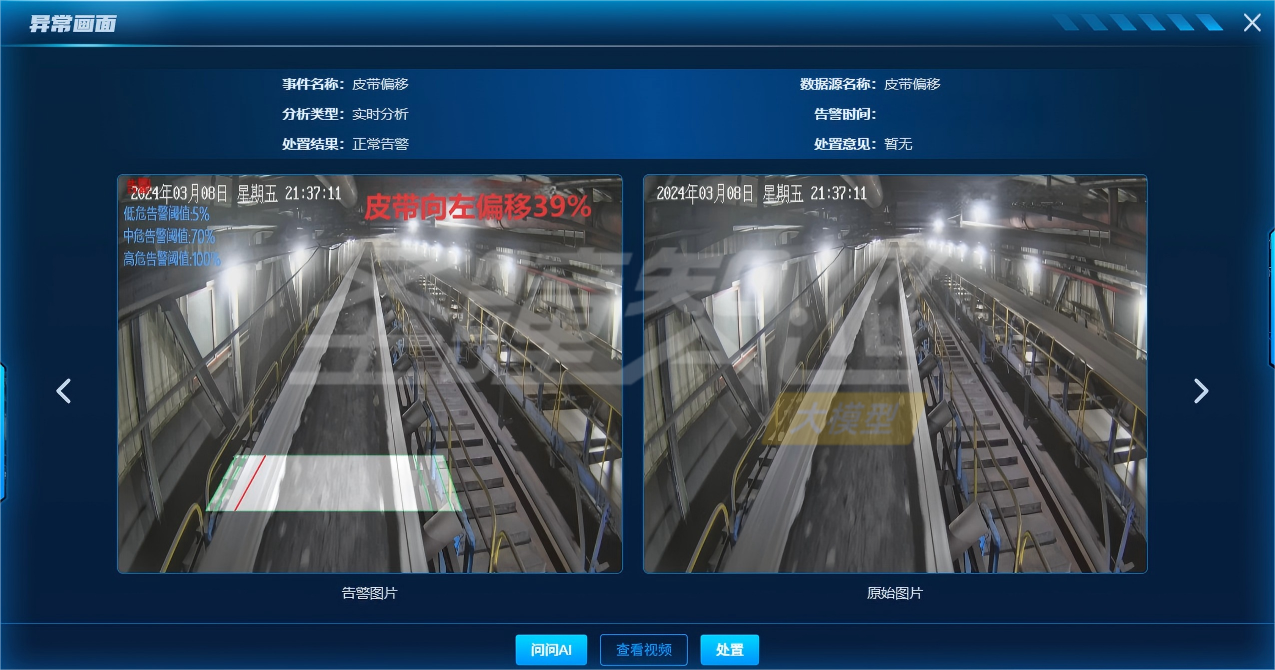
Task: Go to next image with right arrow
Action: pos(1201,391)
